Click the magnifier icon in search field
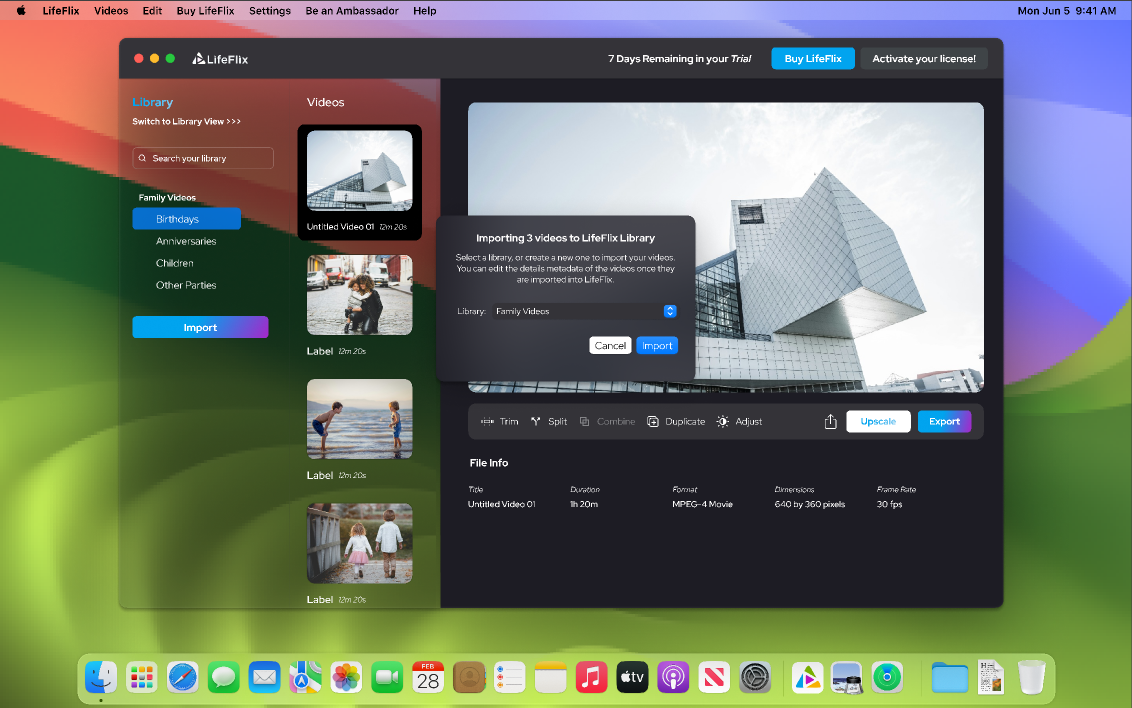Screen dimensions: 1132x708 (x=142, y=158)
